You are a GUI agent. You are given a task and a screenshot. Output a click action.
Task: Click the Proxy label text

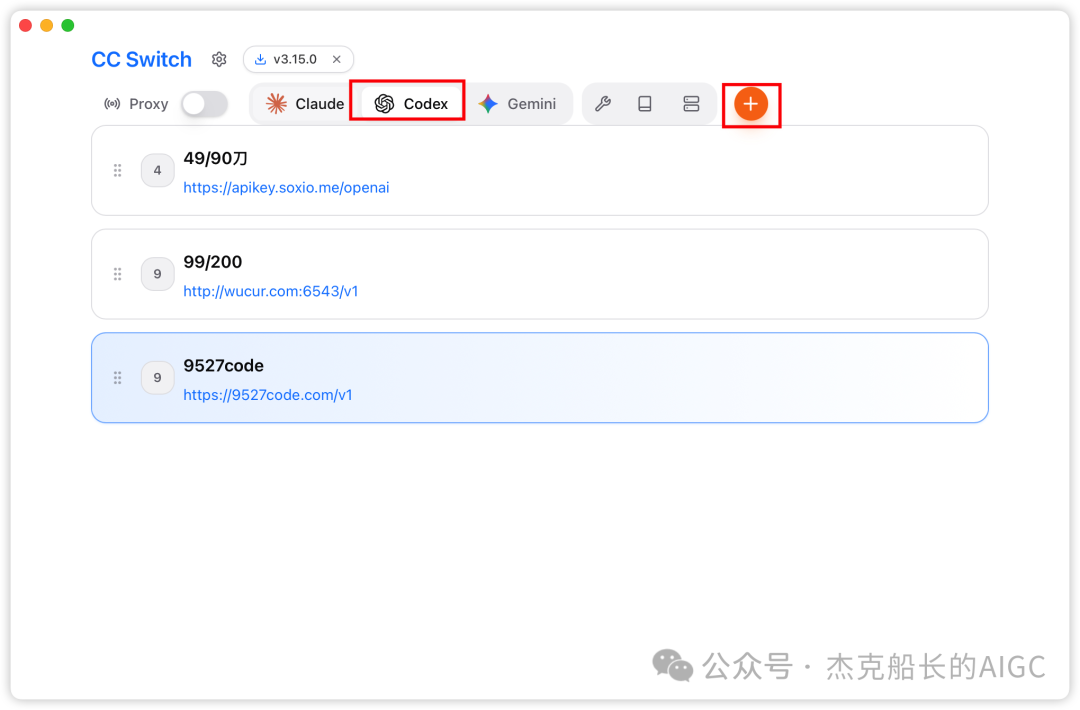pos(149,104)
